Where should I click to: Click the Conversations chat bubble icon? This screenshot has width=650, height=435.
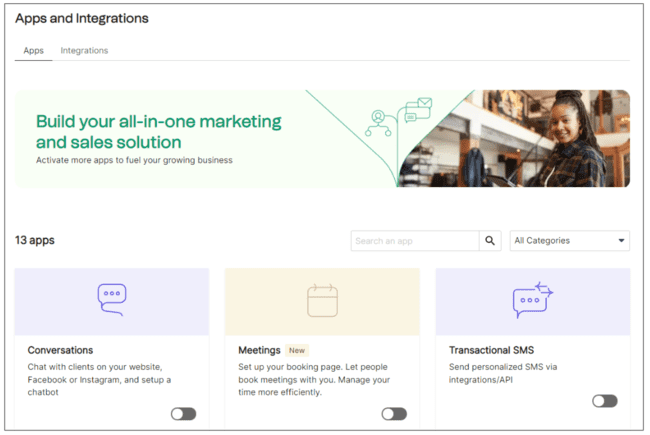[x=112, y=299]
